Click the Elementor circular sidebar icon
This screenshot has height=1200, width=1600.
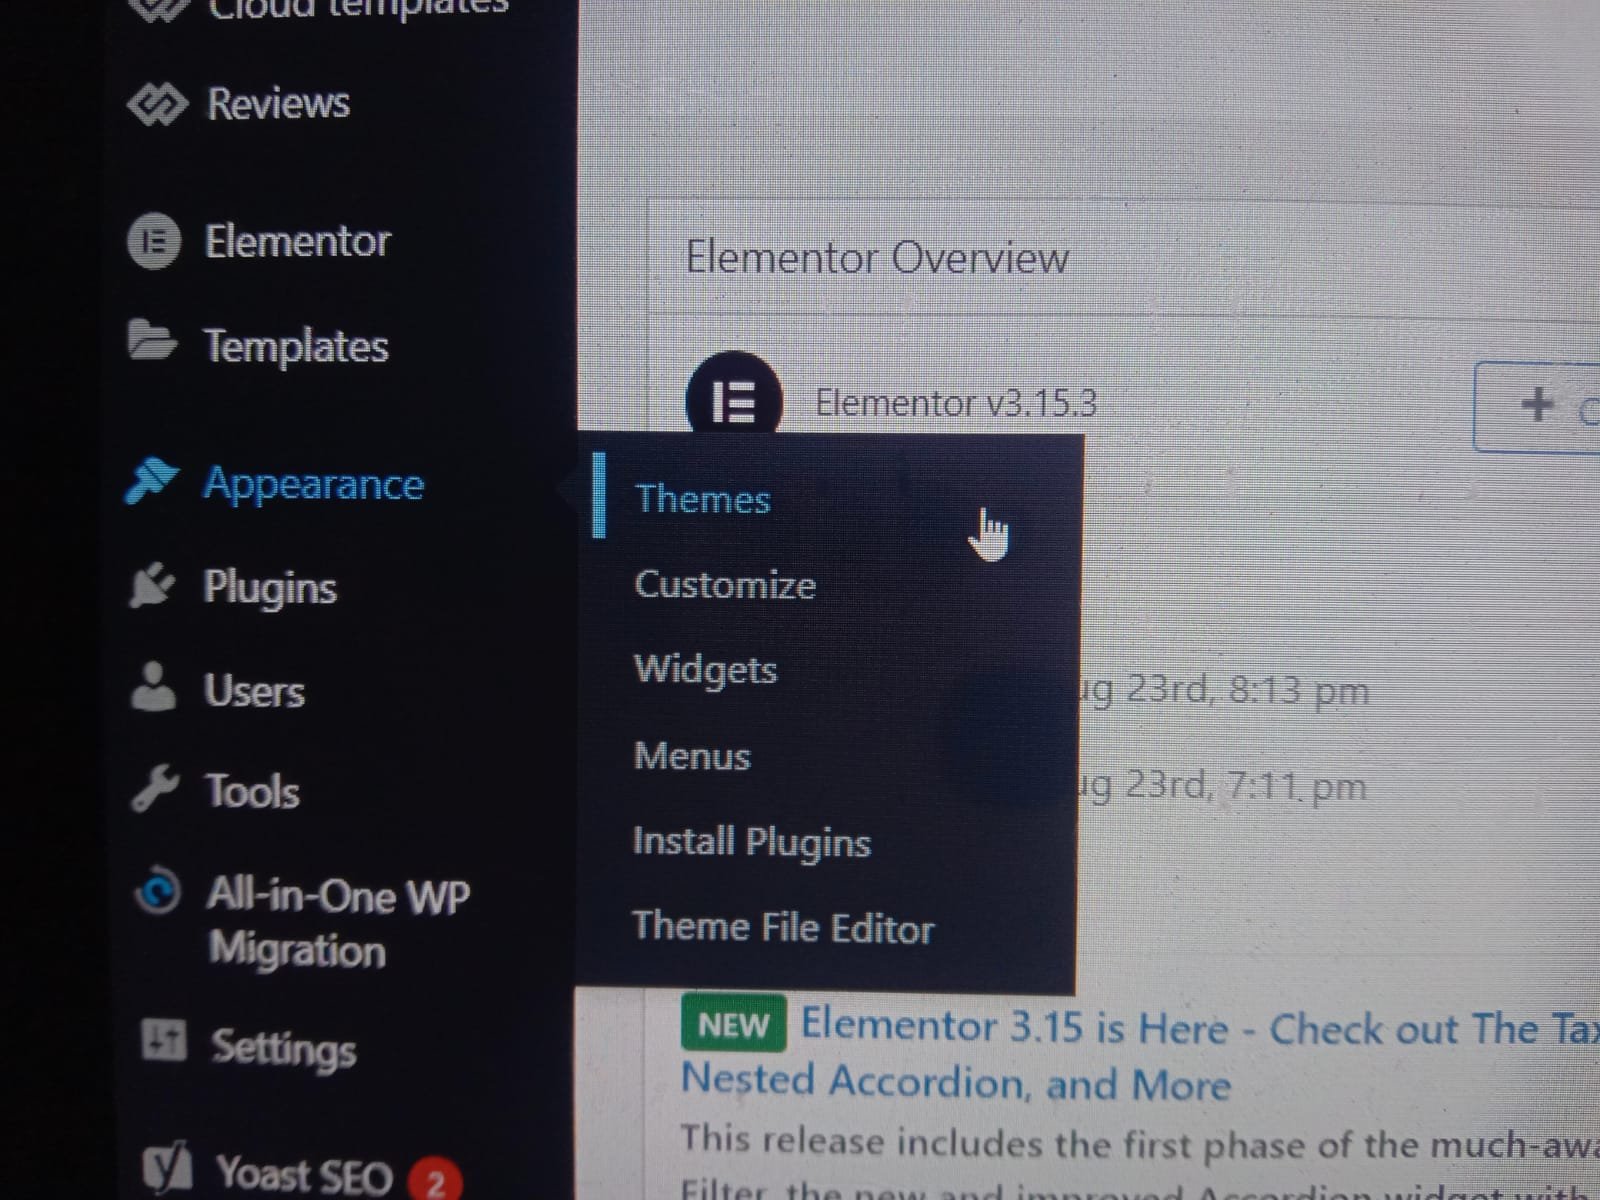[154, 242]
